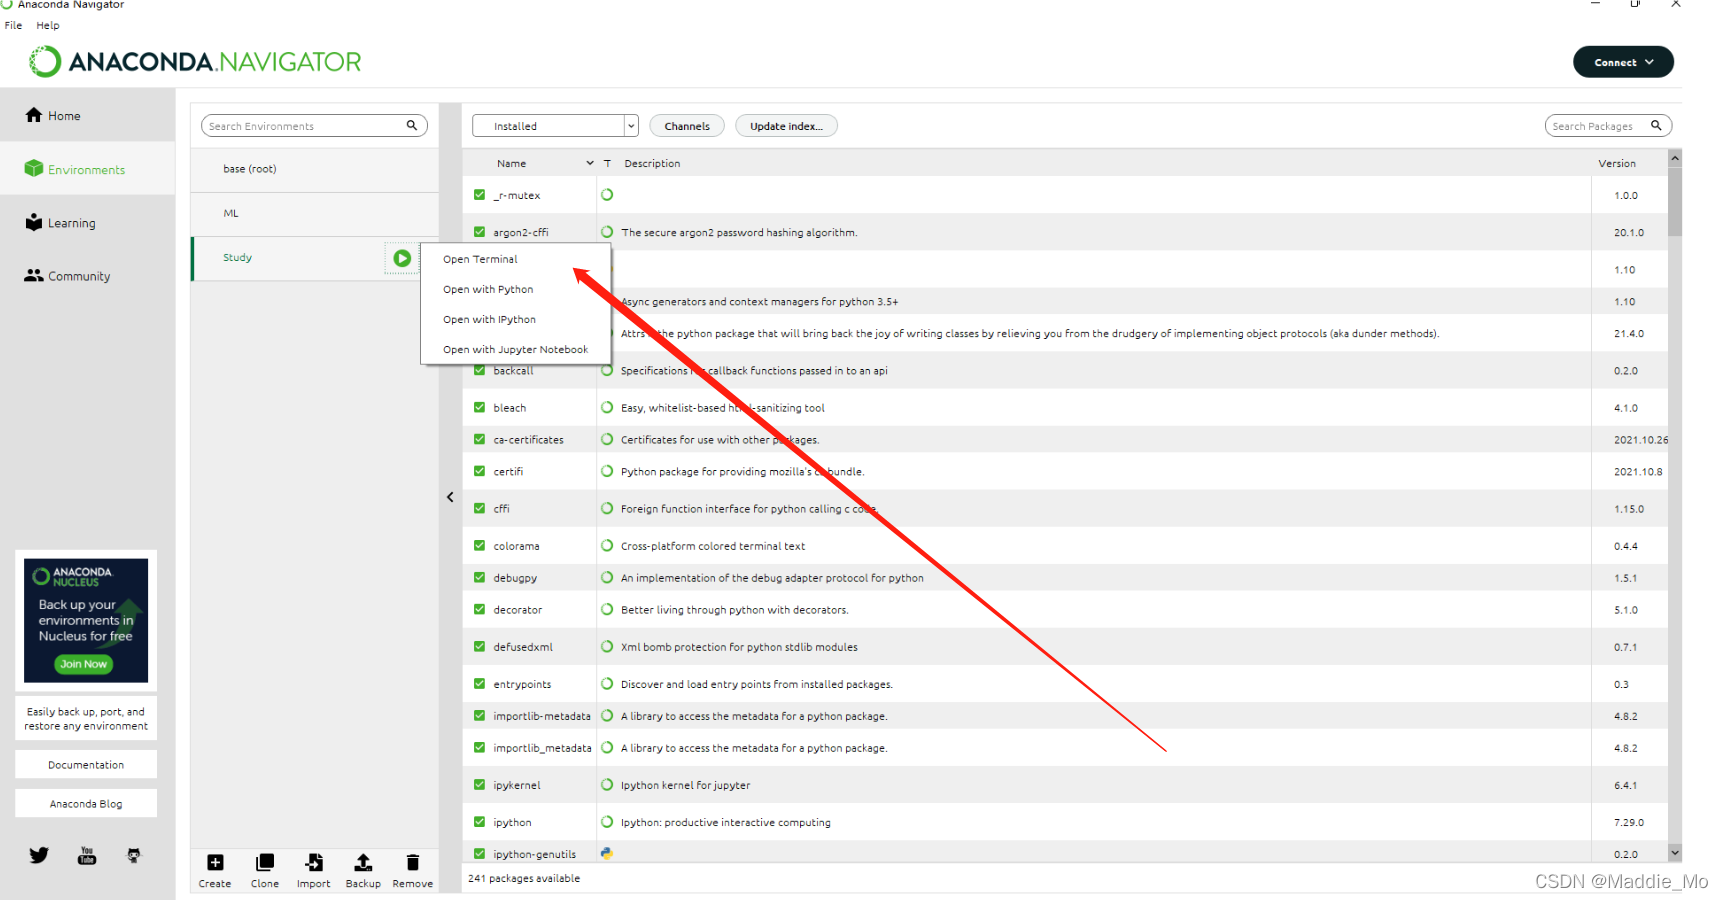The height and width of the screenshot is (900, 1723).
Task: Click the Update index button
Action: coord(786,126)
